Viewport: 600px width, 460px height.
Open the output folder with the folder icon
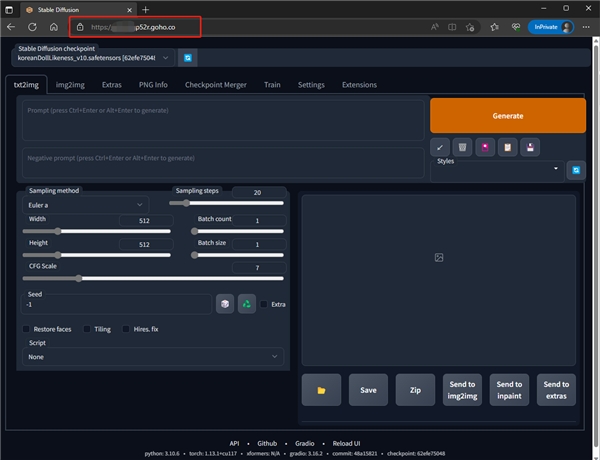click(321, 390)
